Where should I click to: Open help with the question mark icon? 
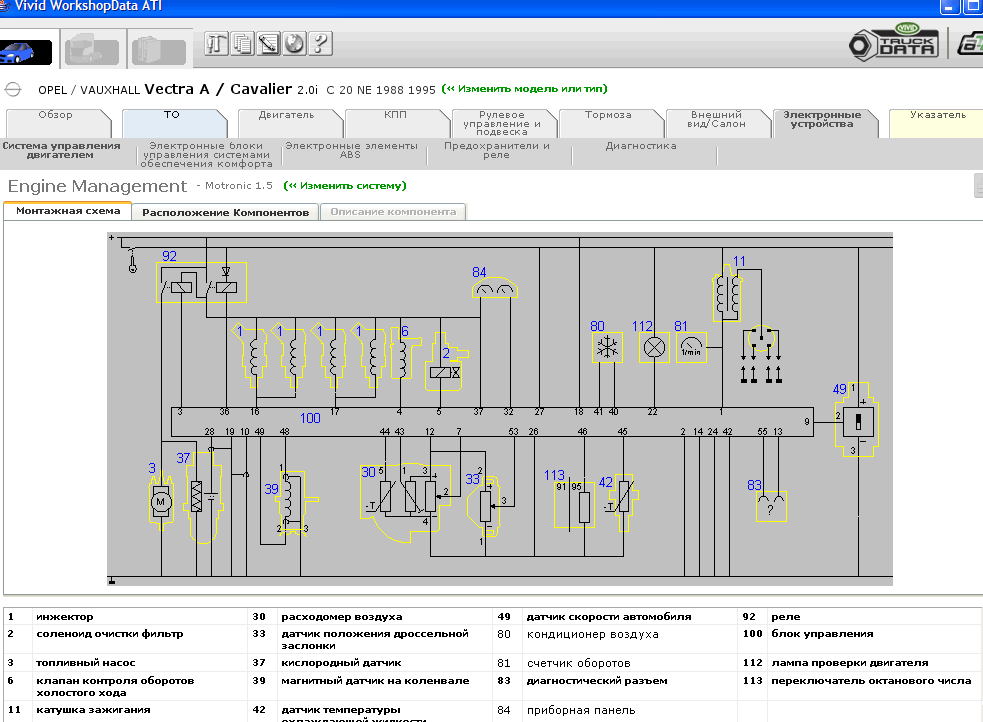[320, 44]
